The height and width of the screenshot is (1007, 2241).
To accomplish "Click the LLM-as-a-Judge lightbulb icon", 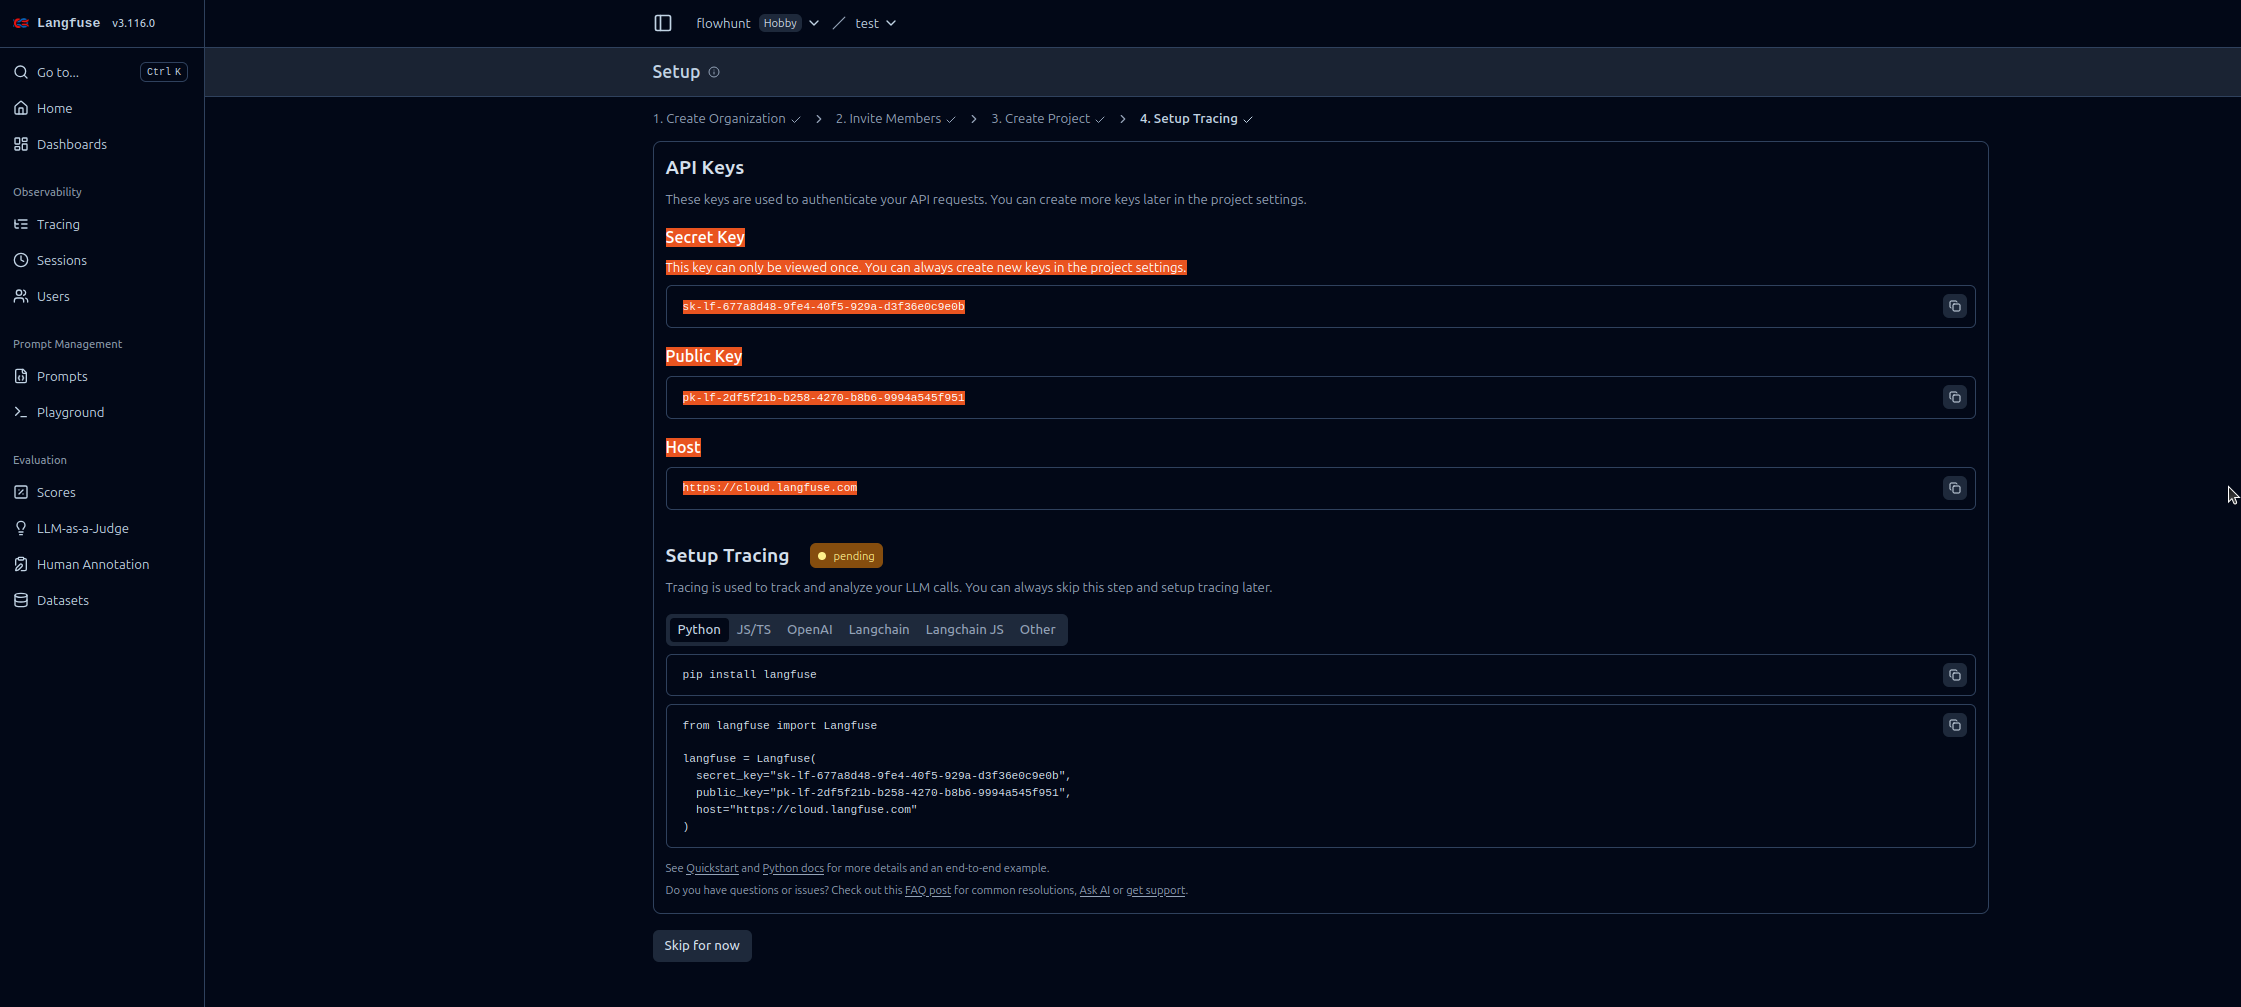I will click(21, 528).
